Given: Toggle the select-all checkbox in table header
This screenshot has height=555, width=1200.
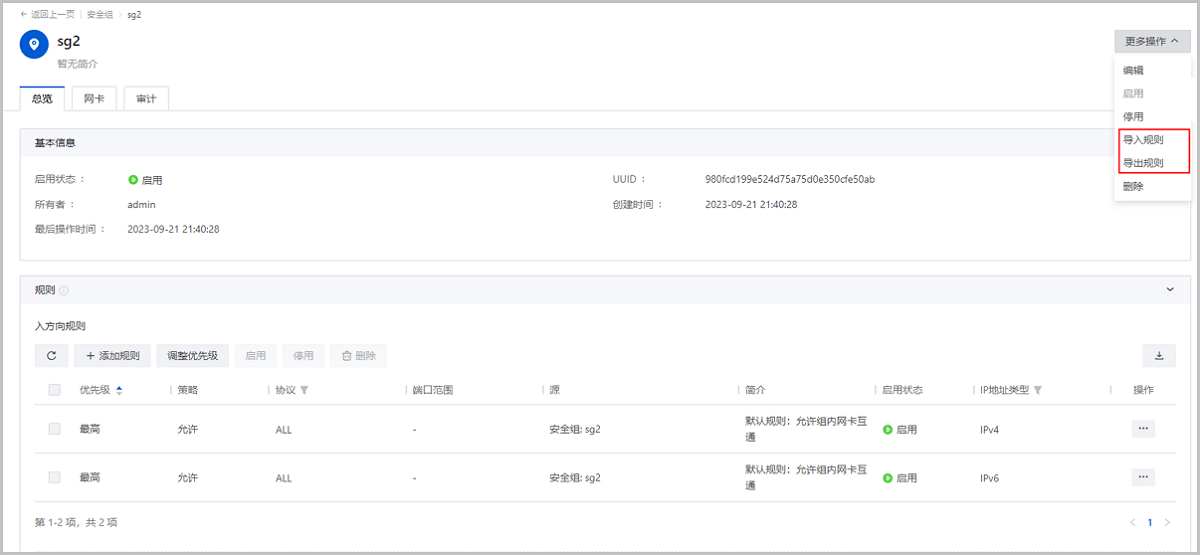Looking at the screenshot, I should 55,390.
